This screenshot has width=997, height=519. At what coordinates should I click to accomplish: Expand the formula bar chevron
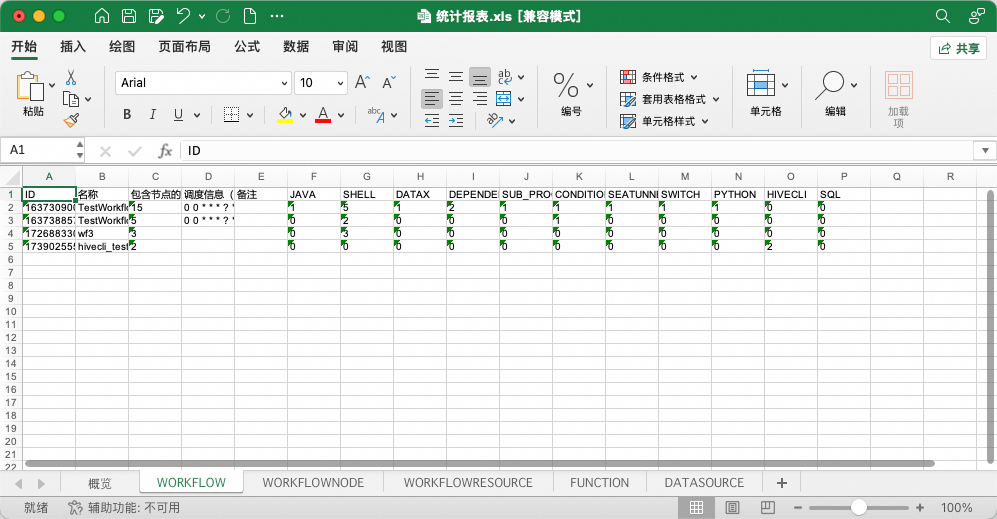pos(985,151)
